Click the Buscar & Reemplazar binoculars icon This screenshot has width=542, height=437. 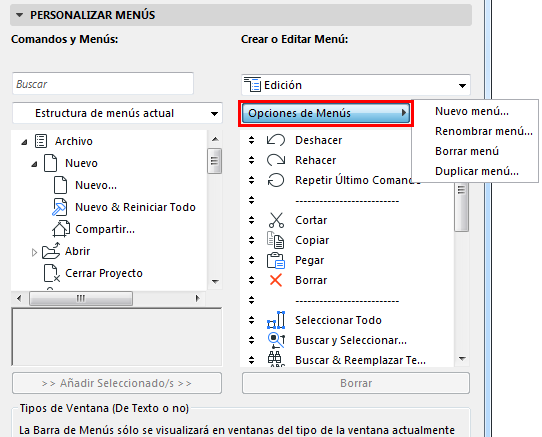click(276, 359)
